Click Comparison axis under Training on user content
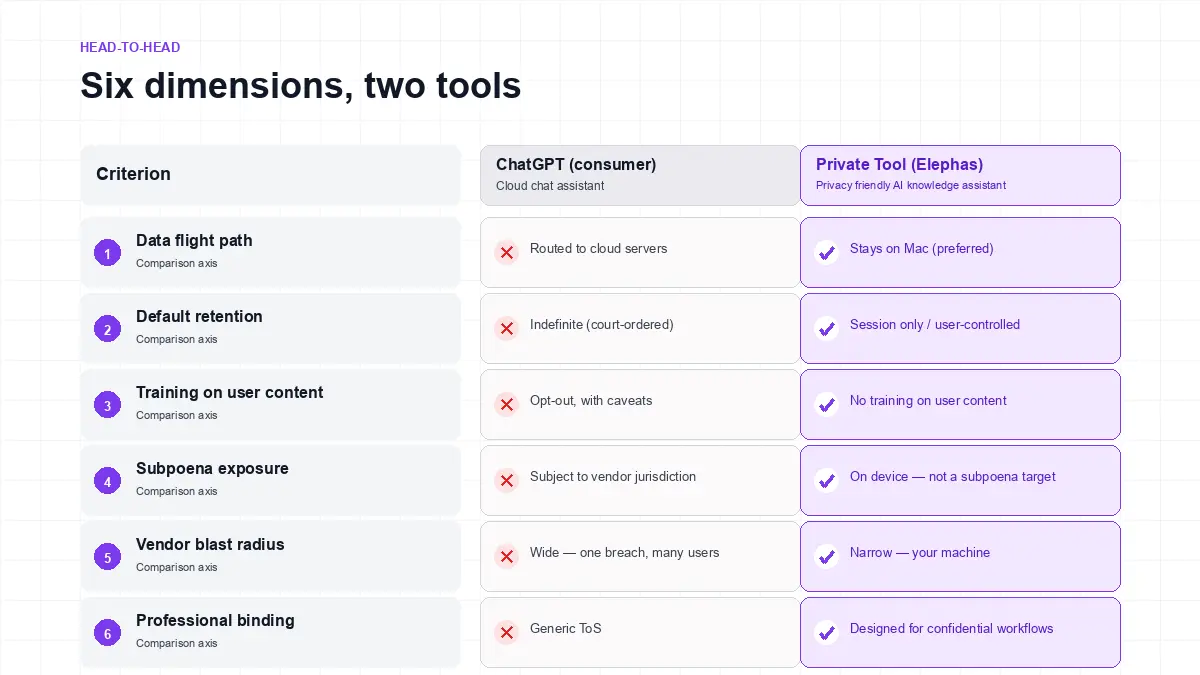The image size is (1200, 675). 177,416
